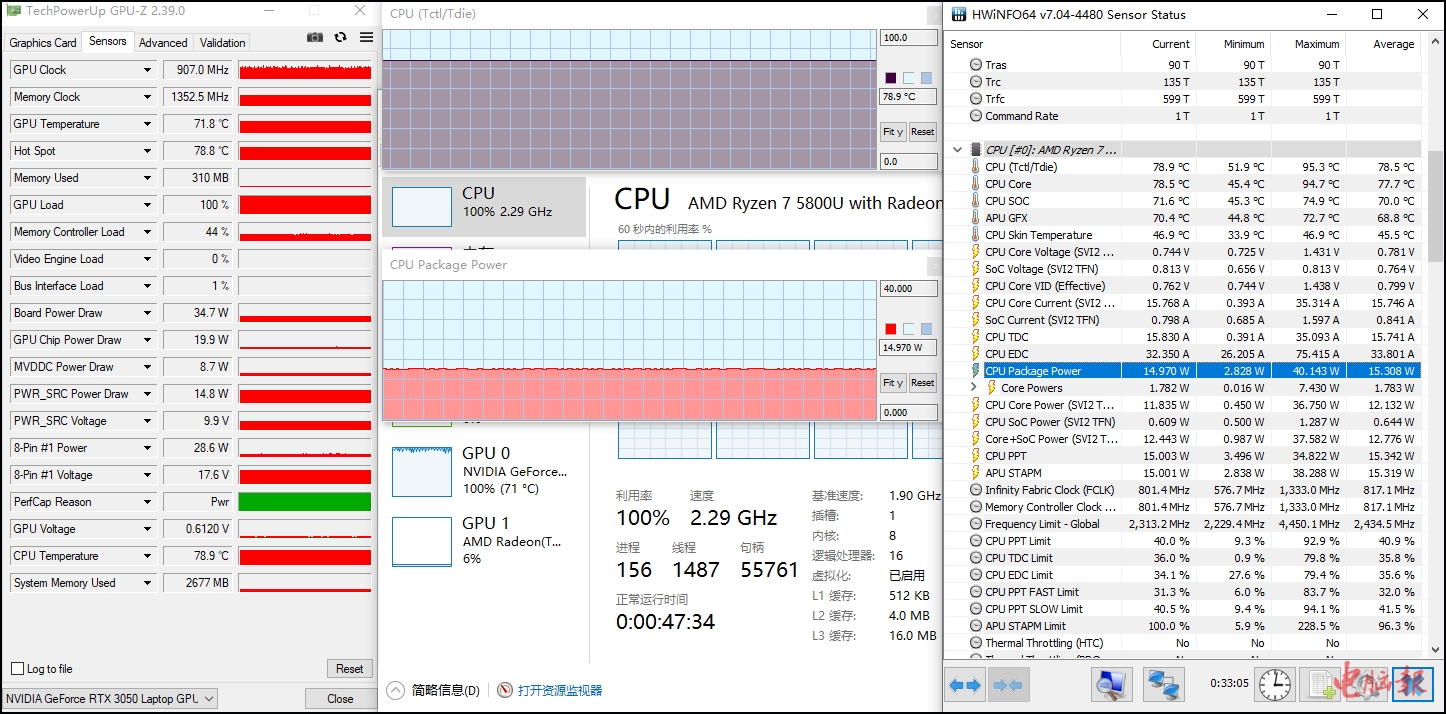Click the HWiNFO magnifier monitor icon
Viewport: 1446px width, 714px height.
tap(1111, 685)
